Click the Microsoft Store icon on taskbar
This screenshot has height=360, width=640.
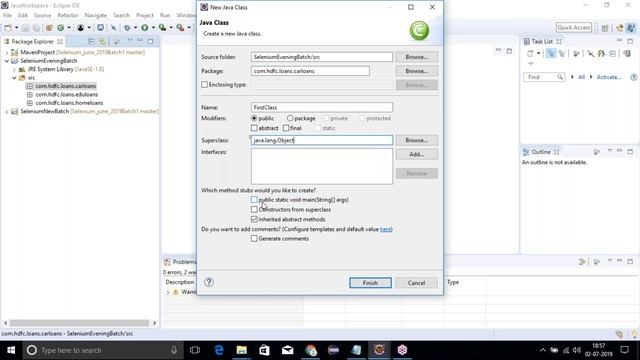[x=264, y=350]
